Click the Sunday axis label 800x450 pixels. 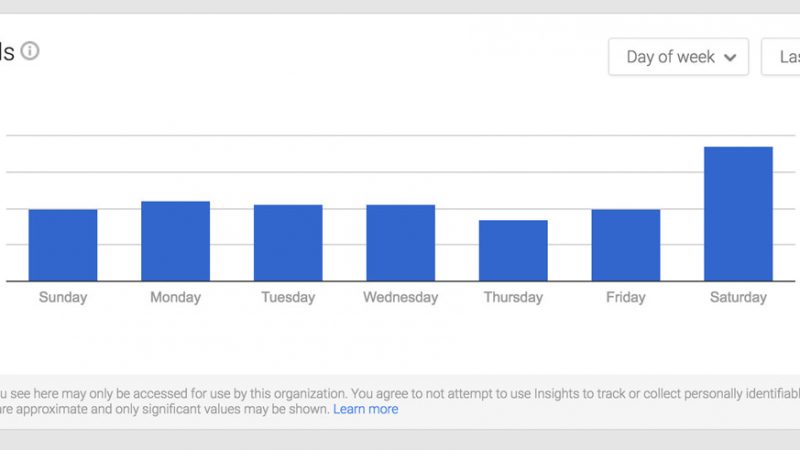(63, 297)
